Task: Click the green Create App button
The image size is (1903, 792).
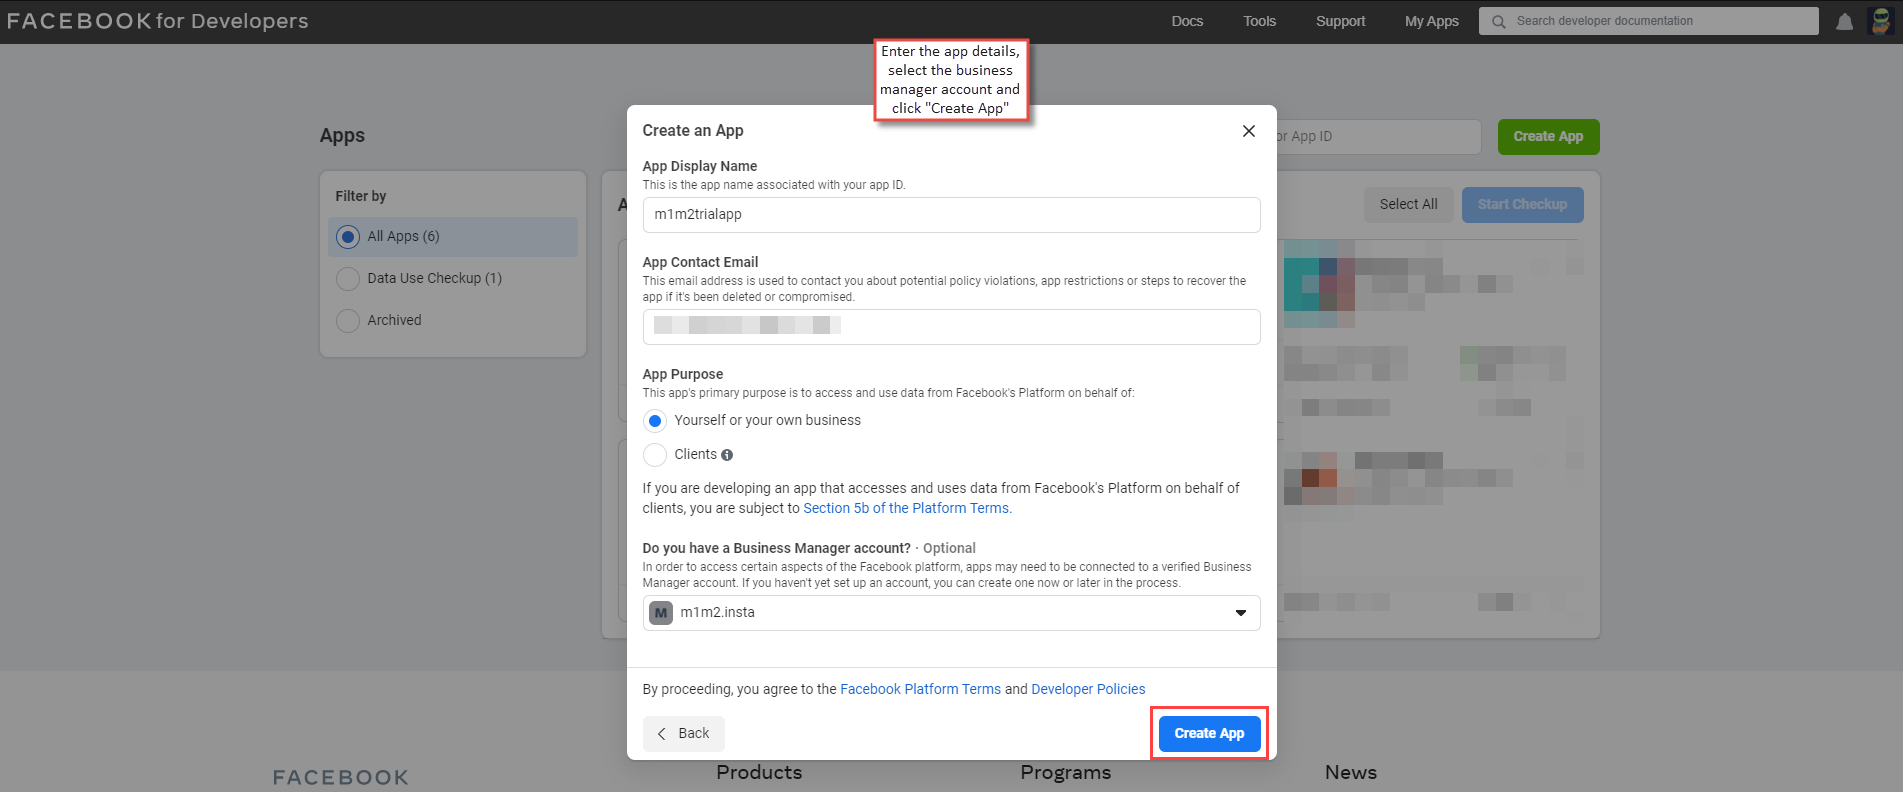Action: pyautogui.click(x=1548, y=137)
